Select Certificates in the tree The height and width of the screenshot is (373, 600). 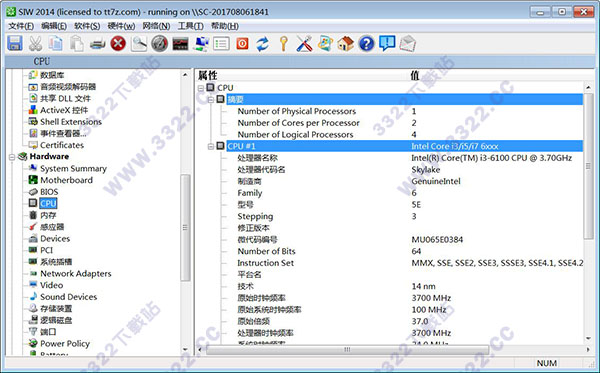click(62, 145)
